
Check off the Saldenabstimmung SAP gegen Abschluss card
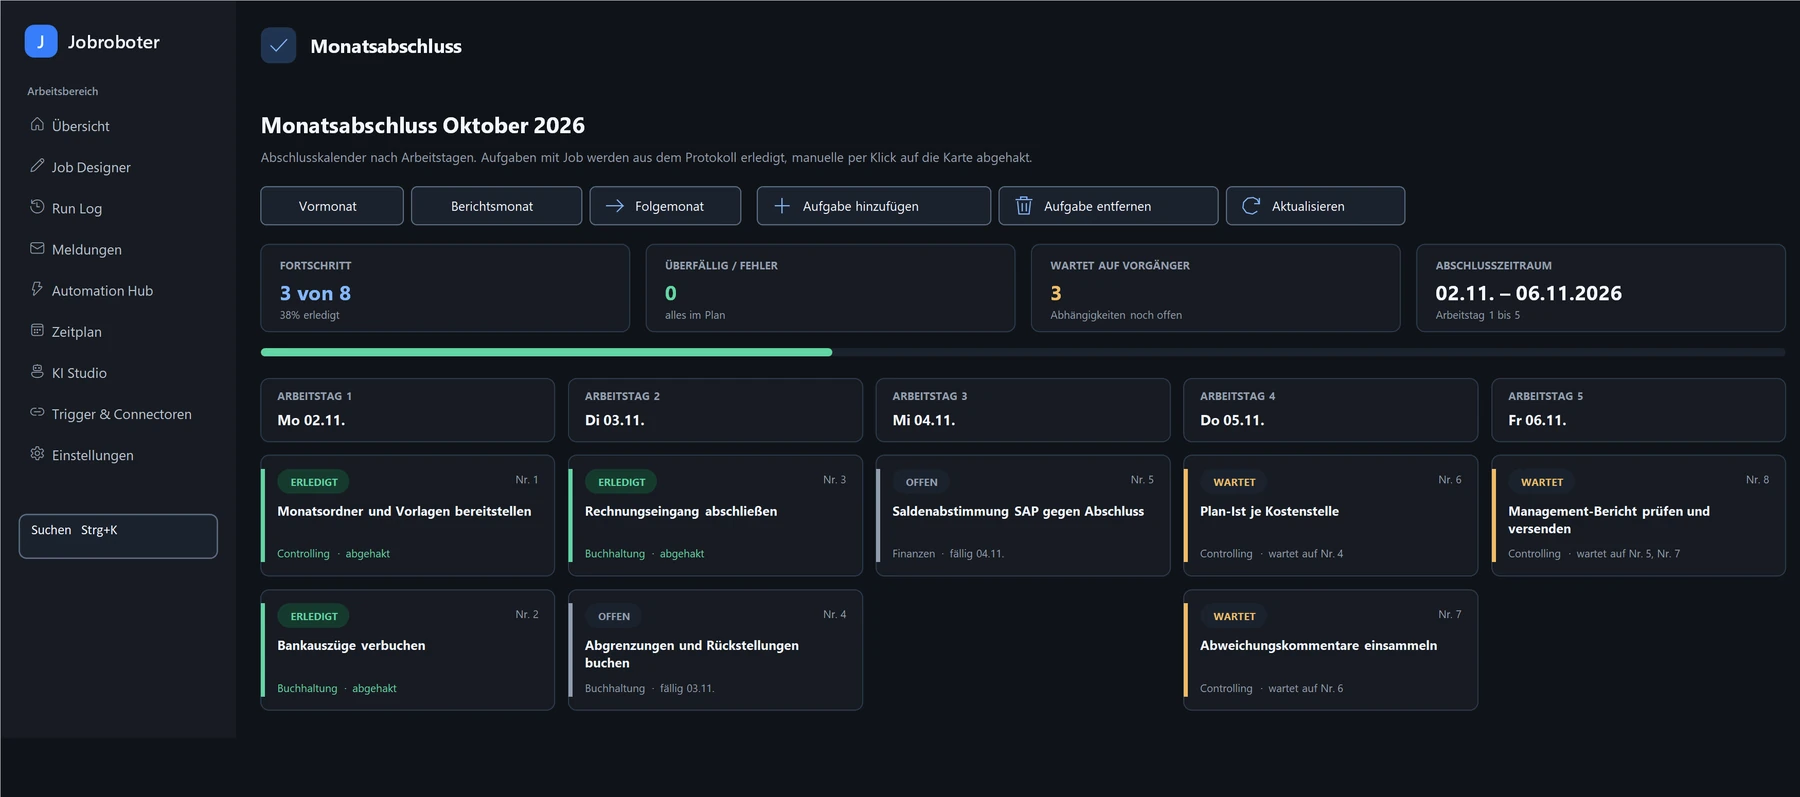click(x=1023, y=516)
